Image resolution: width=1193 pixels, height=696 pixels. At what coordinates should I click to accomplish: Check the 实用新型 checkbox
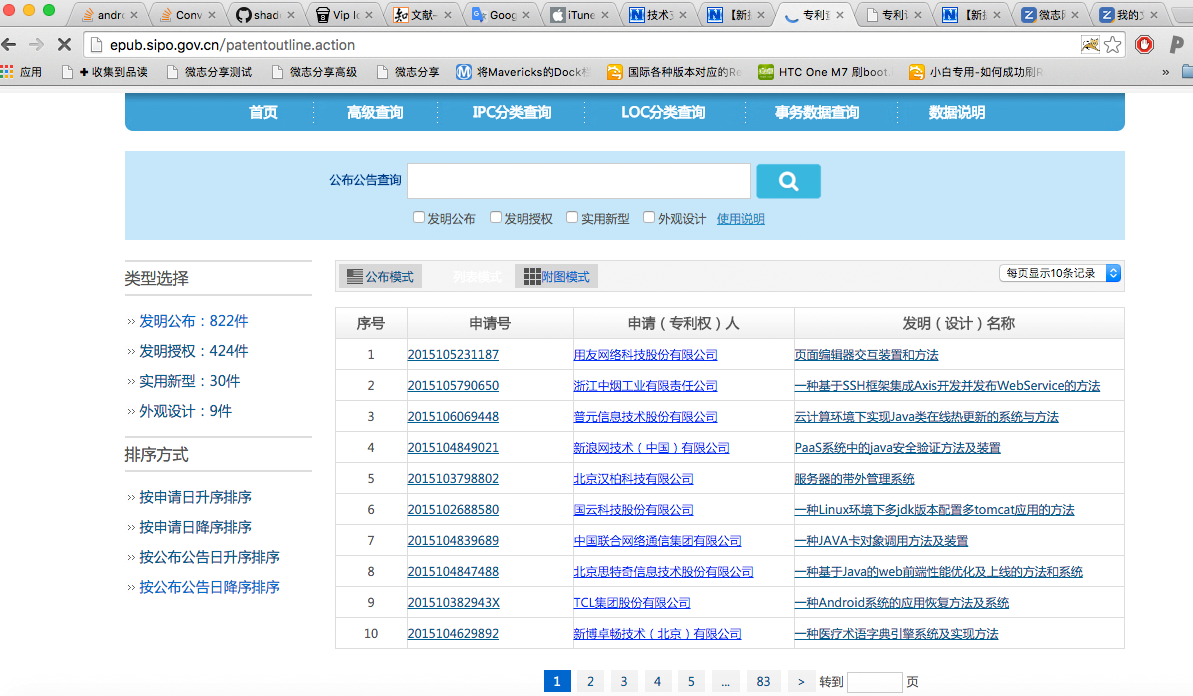click(x=572, y=218)
